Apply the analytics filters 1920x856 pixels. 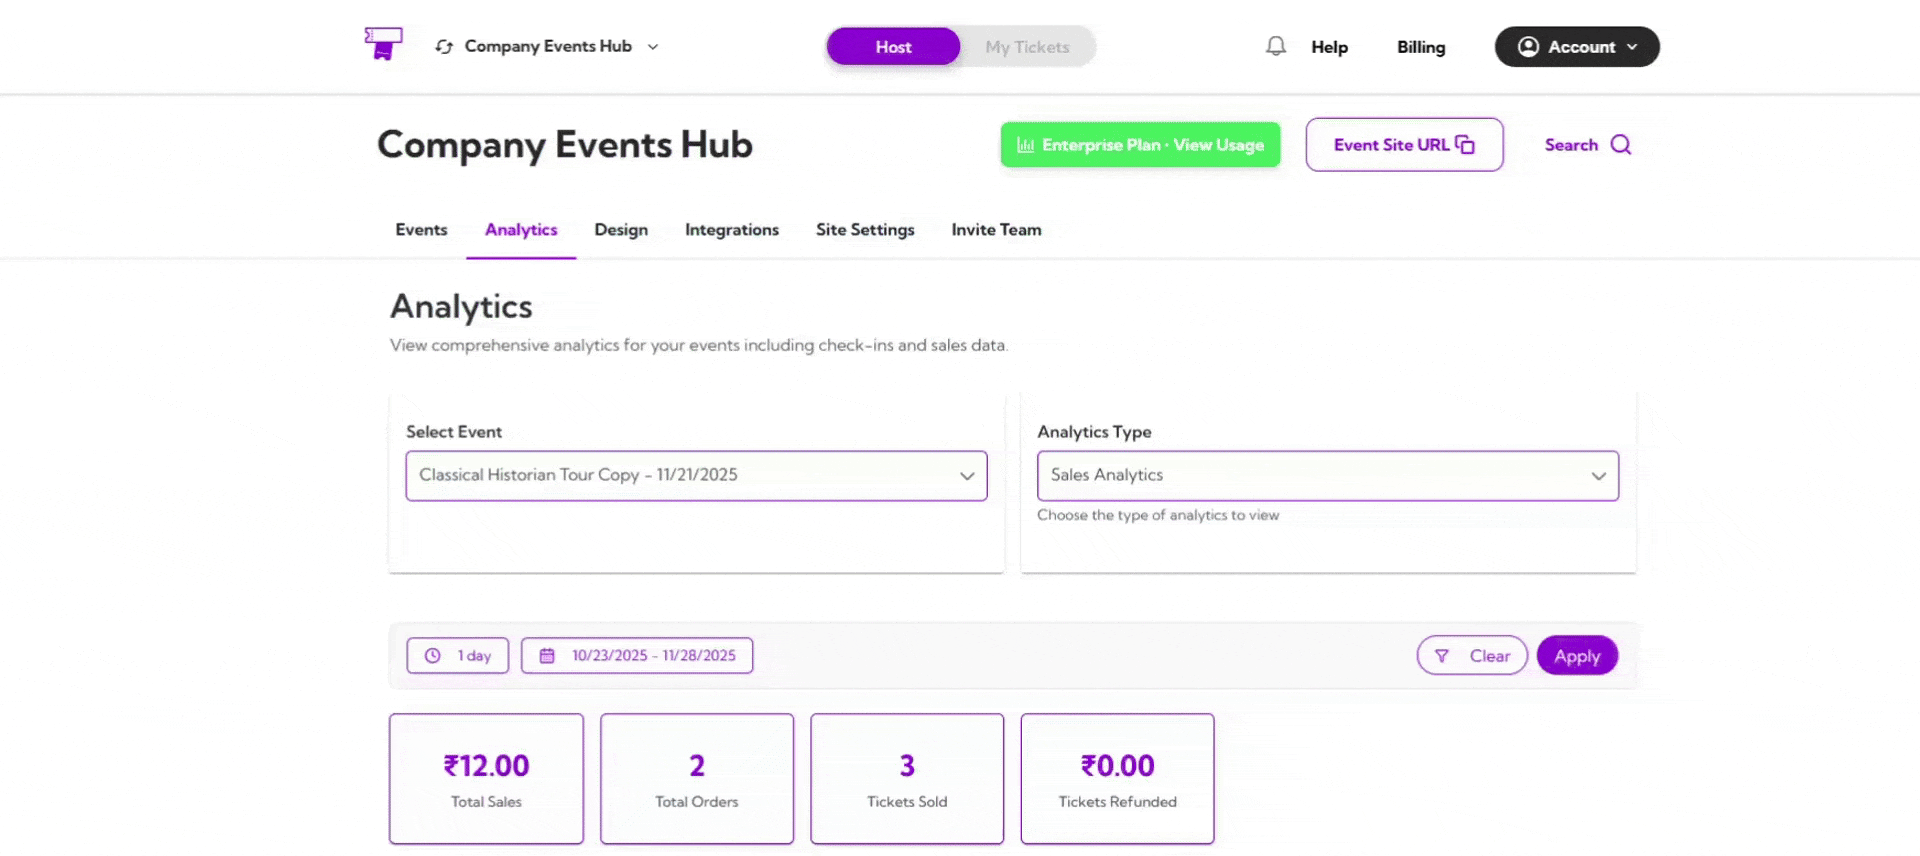pos(1577,656)
